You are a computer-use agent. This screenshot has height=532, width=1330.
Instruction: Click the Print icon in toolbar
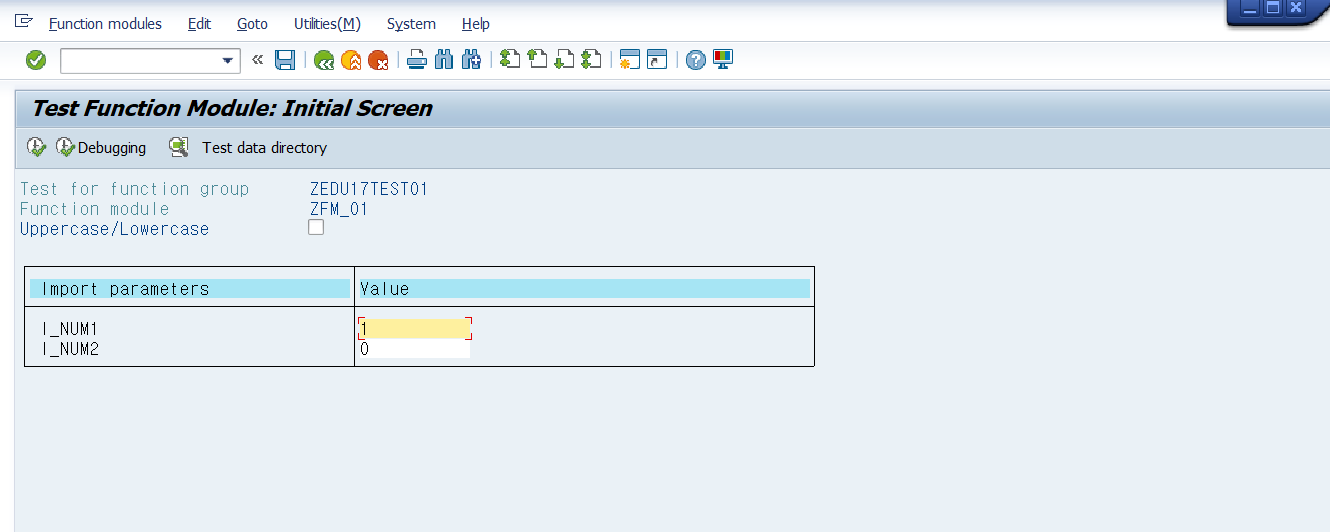(417, 61)
